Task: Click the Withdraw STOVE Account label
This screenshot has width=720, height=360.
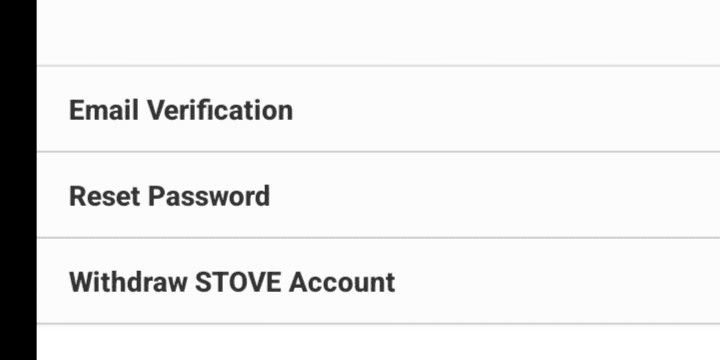Action: (232, 282)
